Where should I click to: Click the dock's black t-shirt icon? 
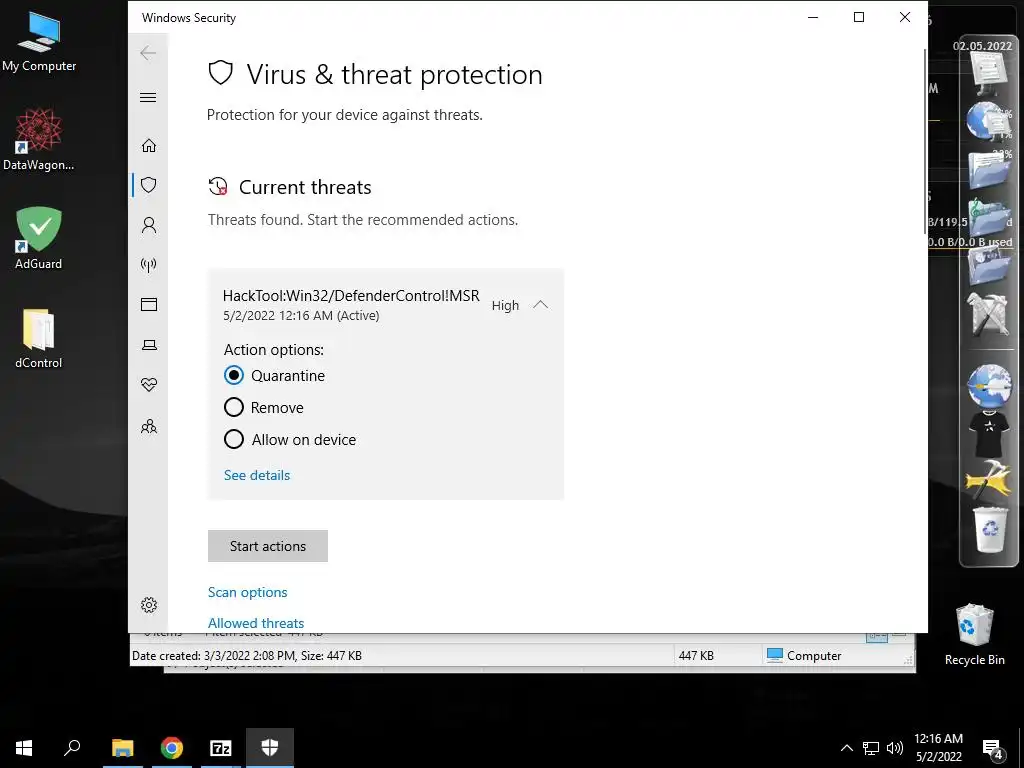pyautogui.click(x=989, y=434)
